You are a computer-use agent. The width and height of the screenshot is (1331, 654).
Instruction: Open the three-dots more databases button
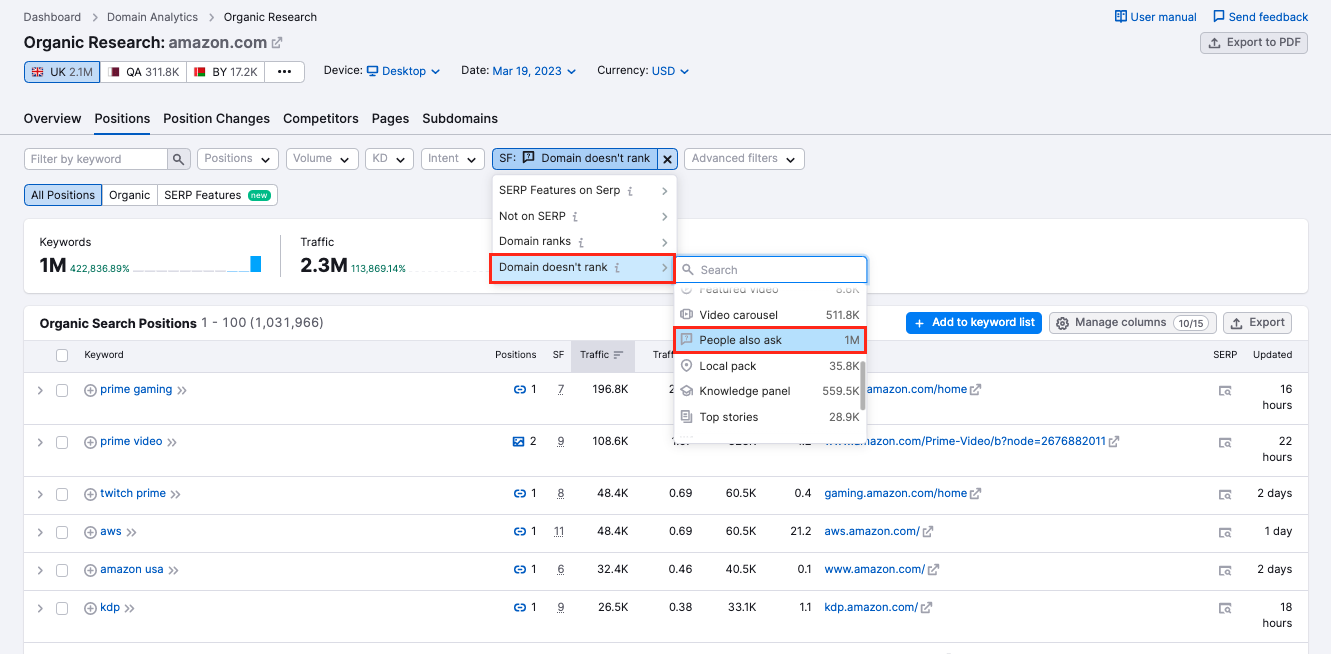coord(284,72)
